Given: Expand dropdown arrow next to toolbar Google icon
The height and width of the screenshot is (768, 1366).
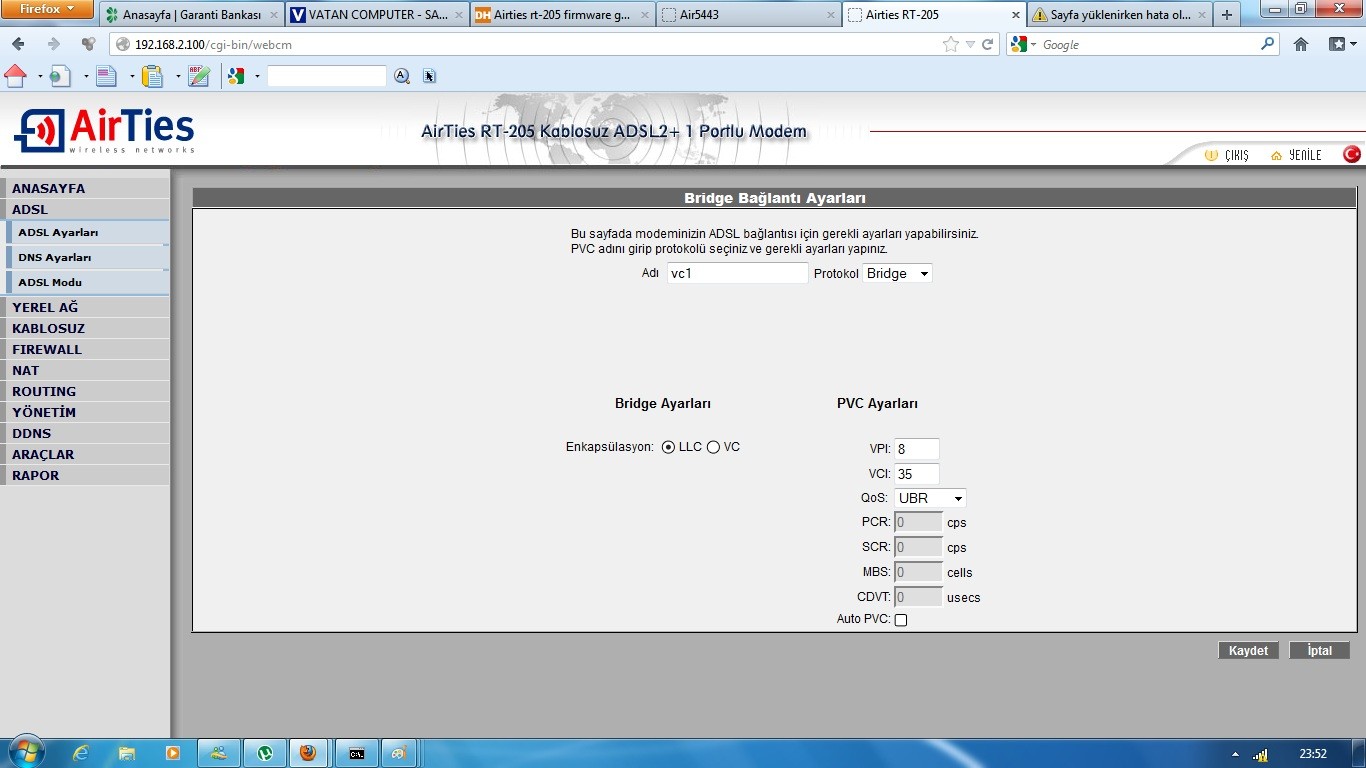Looking at the screenshot, I should point(257,77).
